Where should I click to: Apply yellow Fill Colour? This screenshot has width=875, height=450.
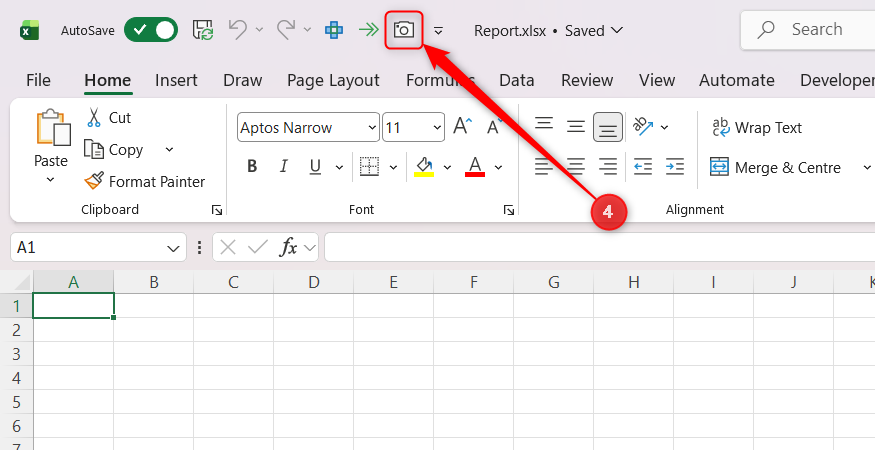[x=424, y=166]
